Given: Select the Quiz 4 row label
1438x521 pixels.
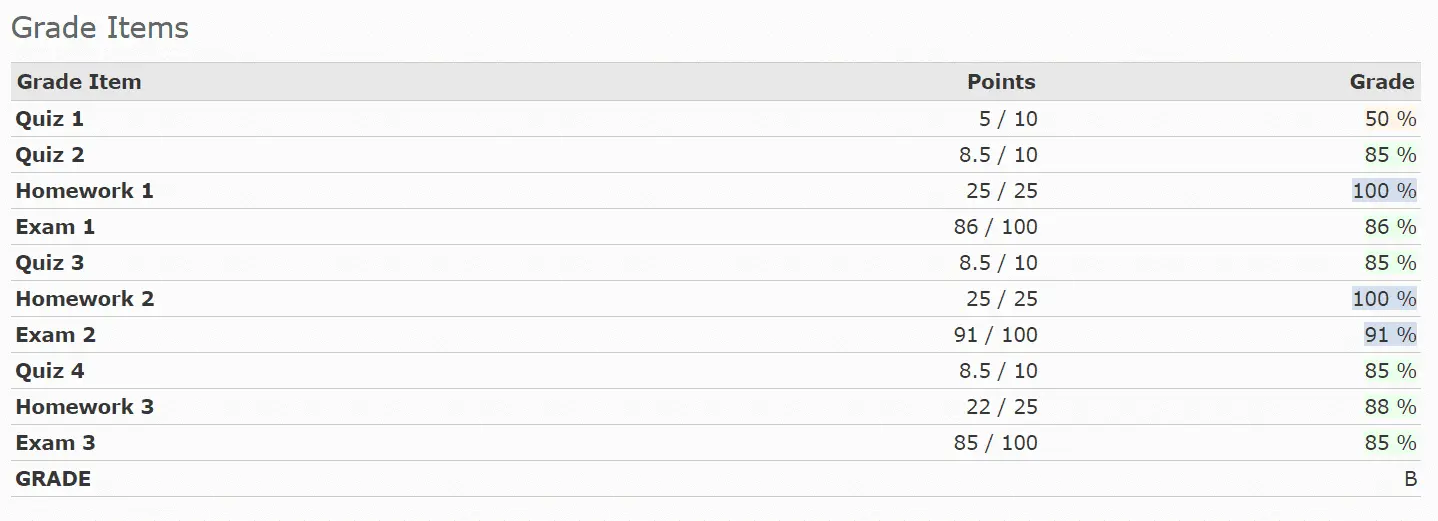Looking at the screenshot, I should coord(50,371).
